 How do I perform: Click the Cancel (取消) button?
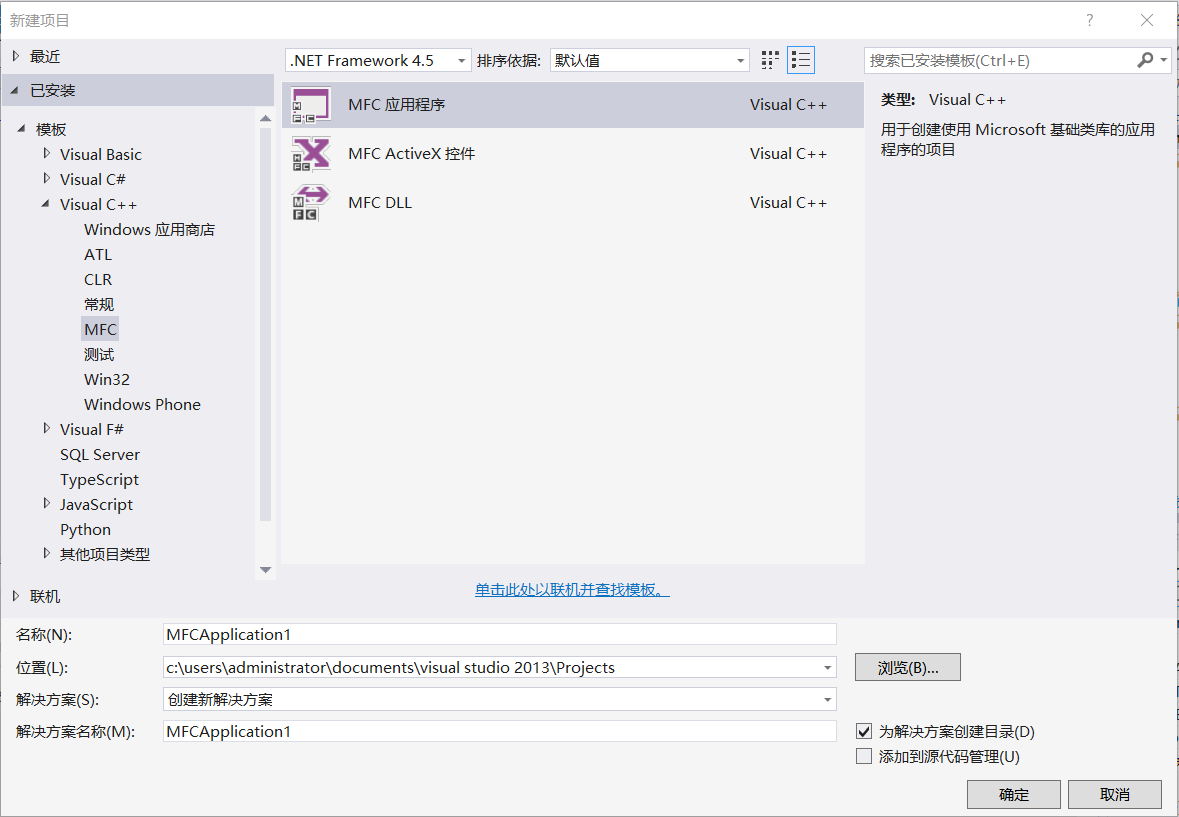coord(1114,794)
